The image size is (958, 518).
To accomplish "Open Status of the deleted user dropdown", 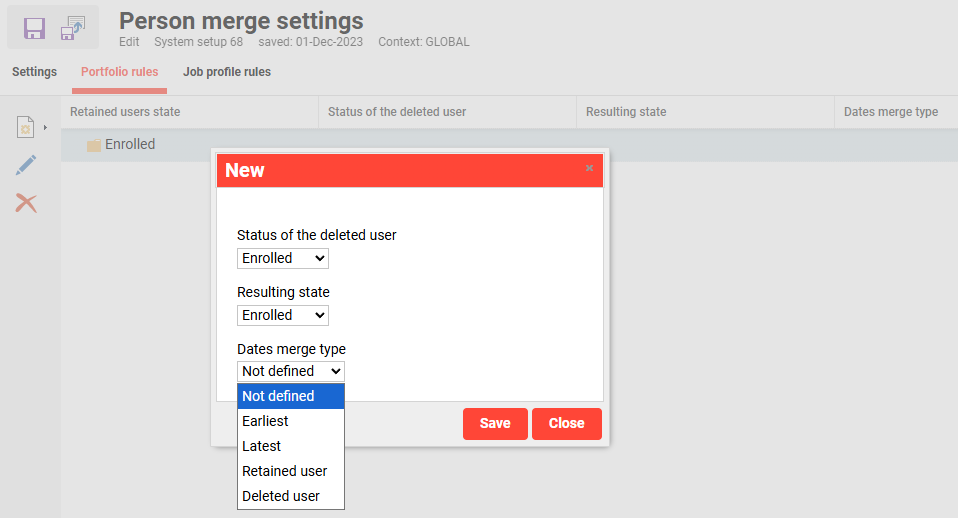I will click(x=283, y=258).
